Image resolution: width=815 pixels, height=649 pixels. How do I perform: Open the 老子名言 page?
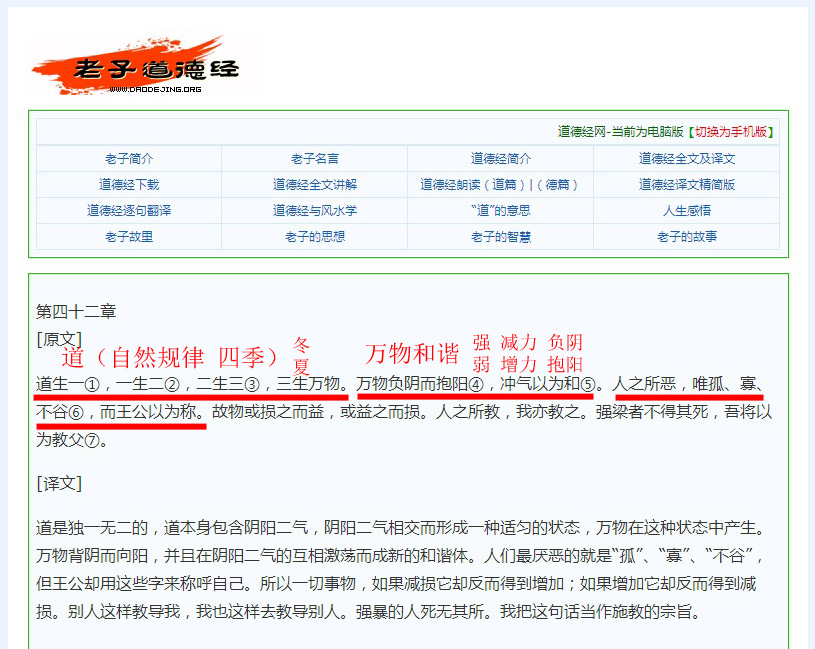pyautogui.click(x=314, y=158)
